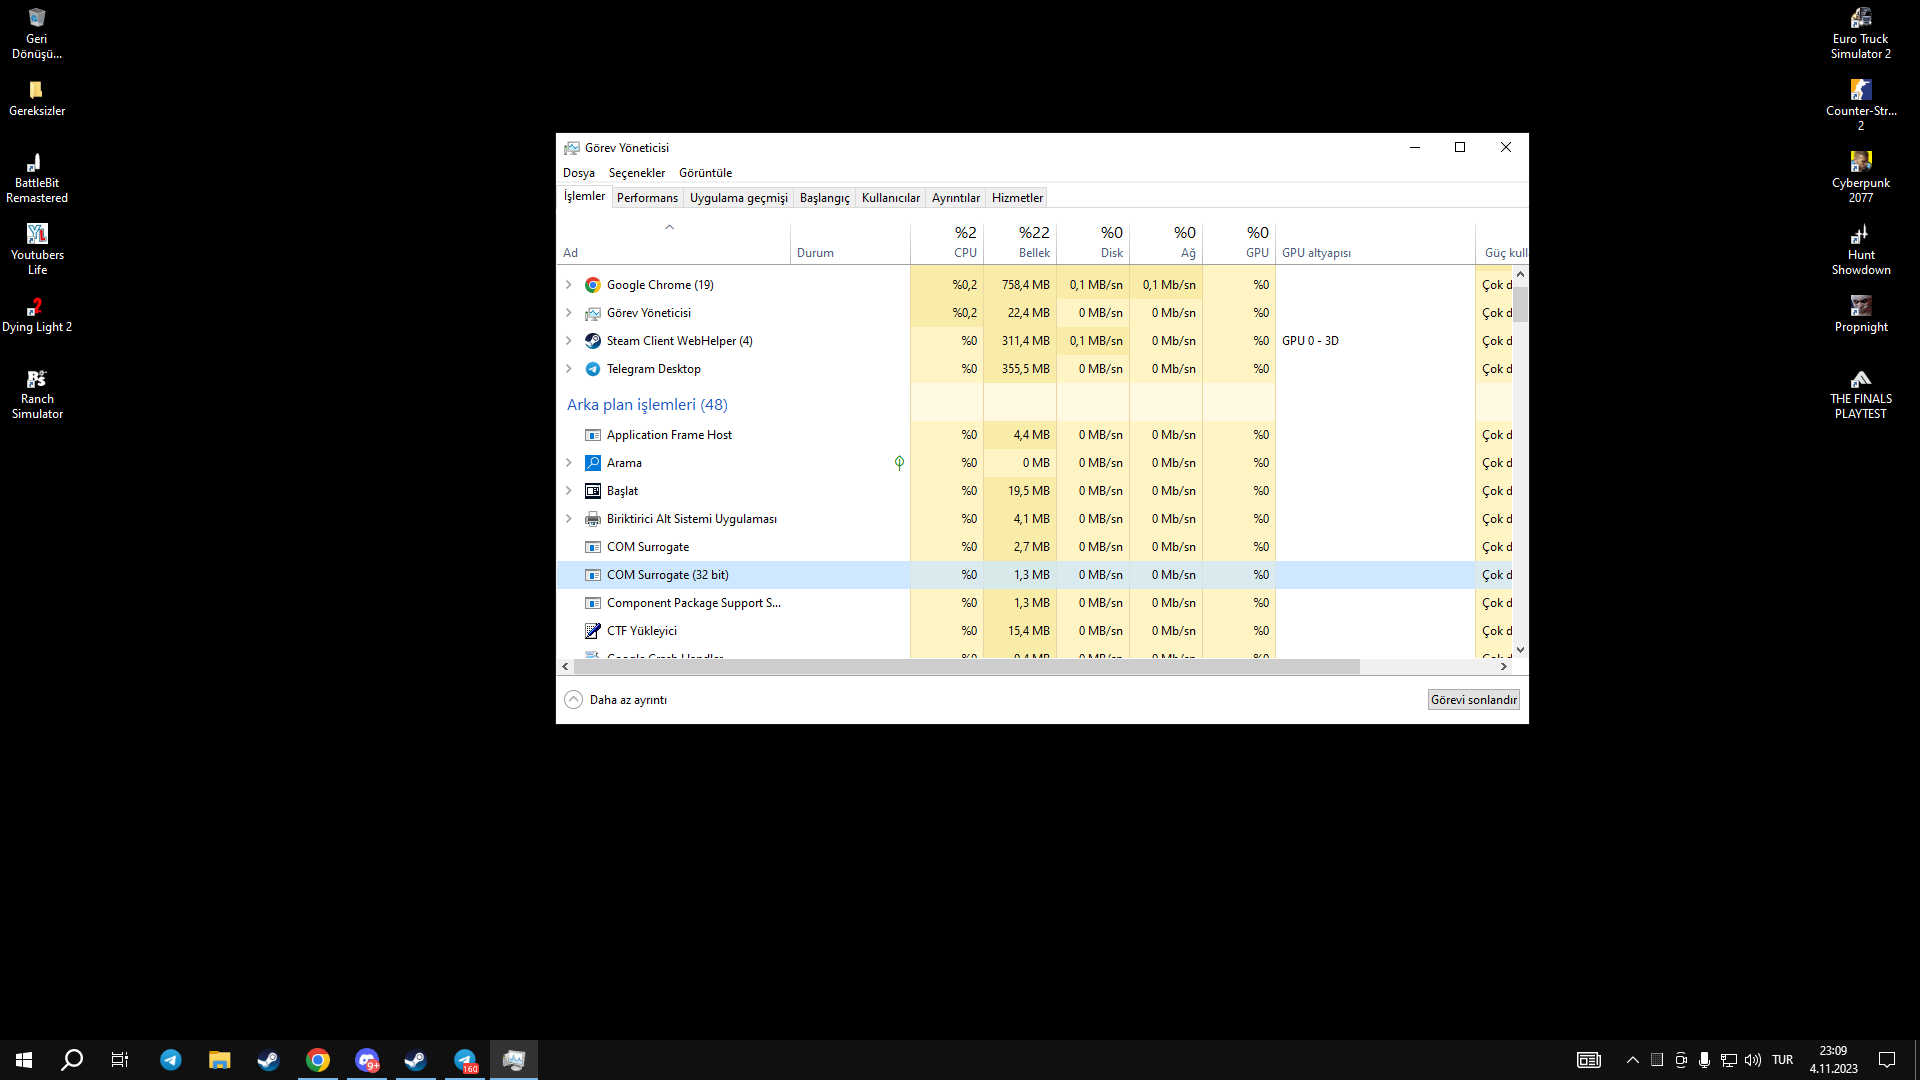Toggle Daha az ayrıntı view
Viewport: 1920px width, 1080px height.
coord(616,700)
